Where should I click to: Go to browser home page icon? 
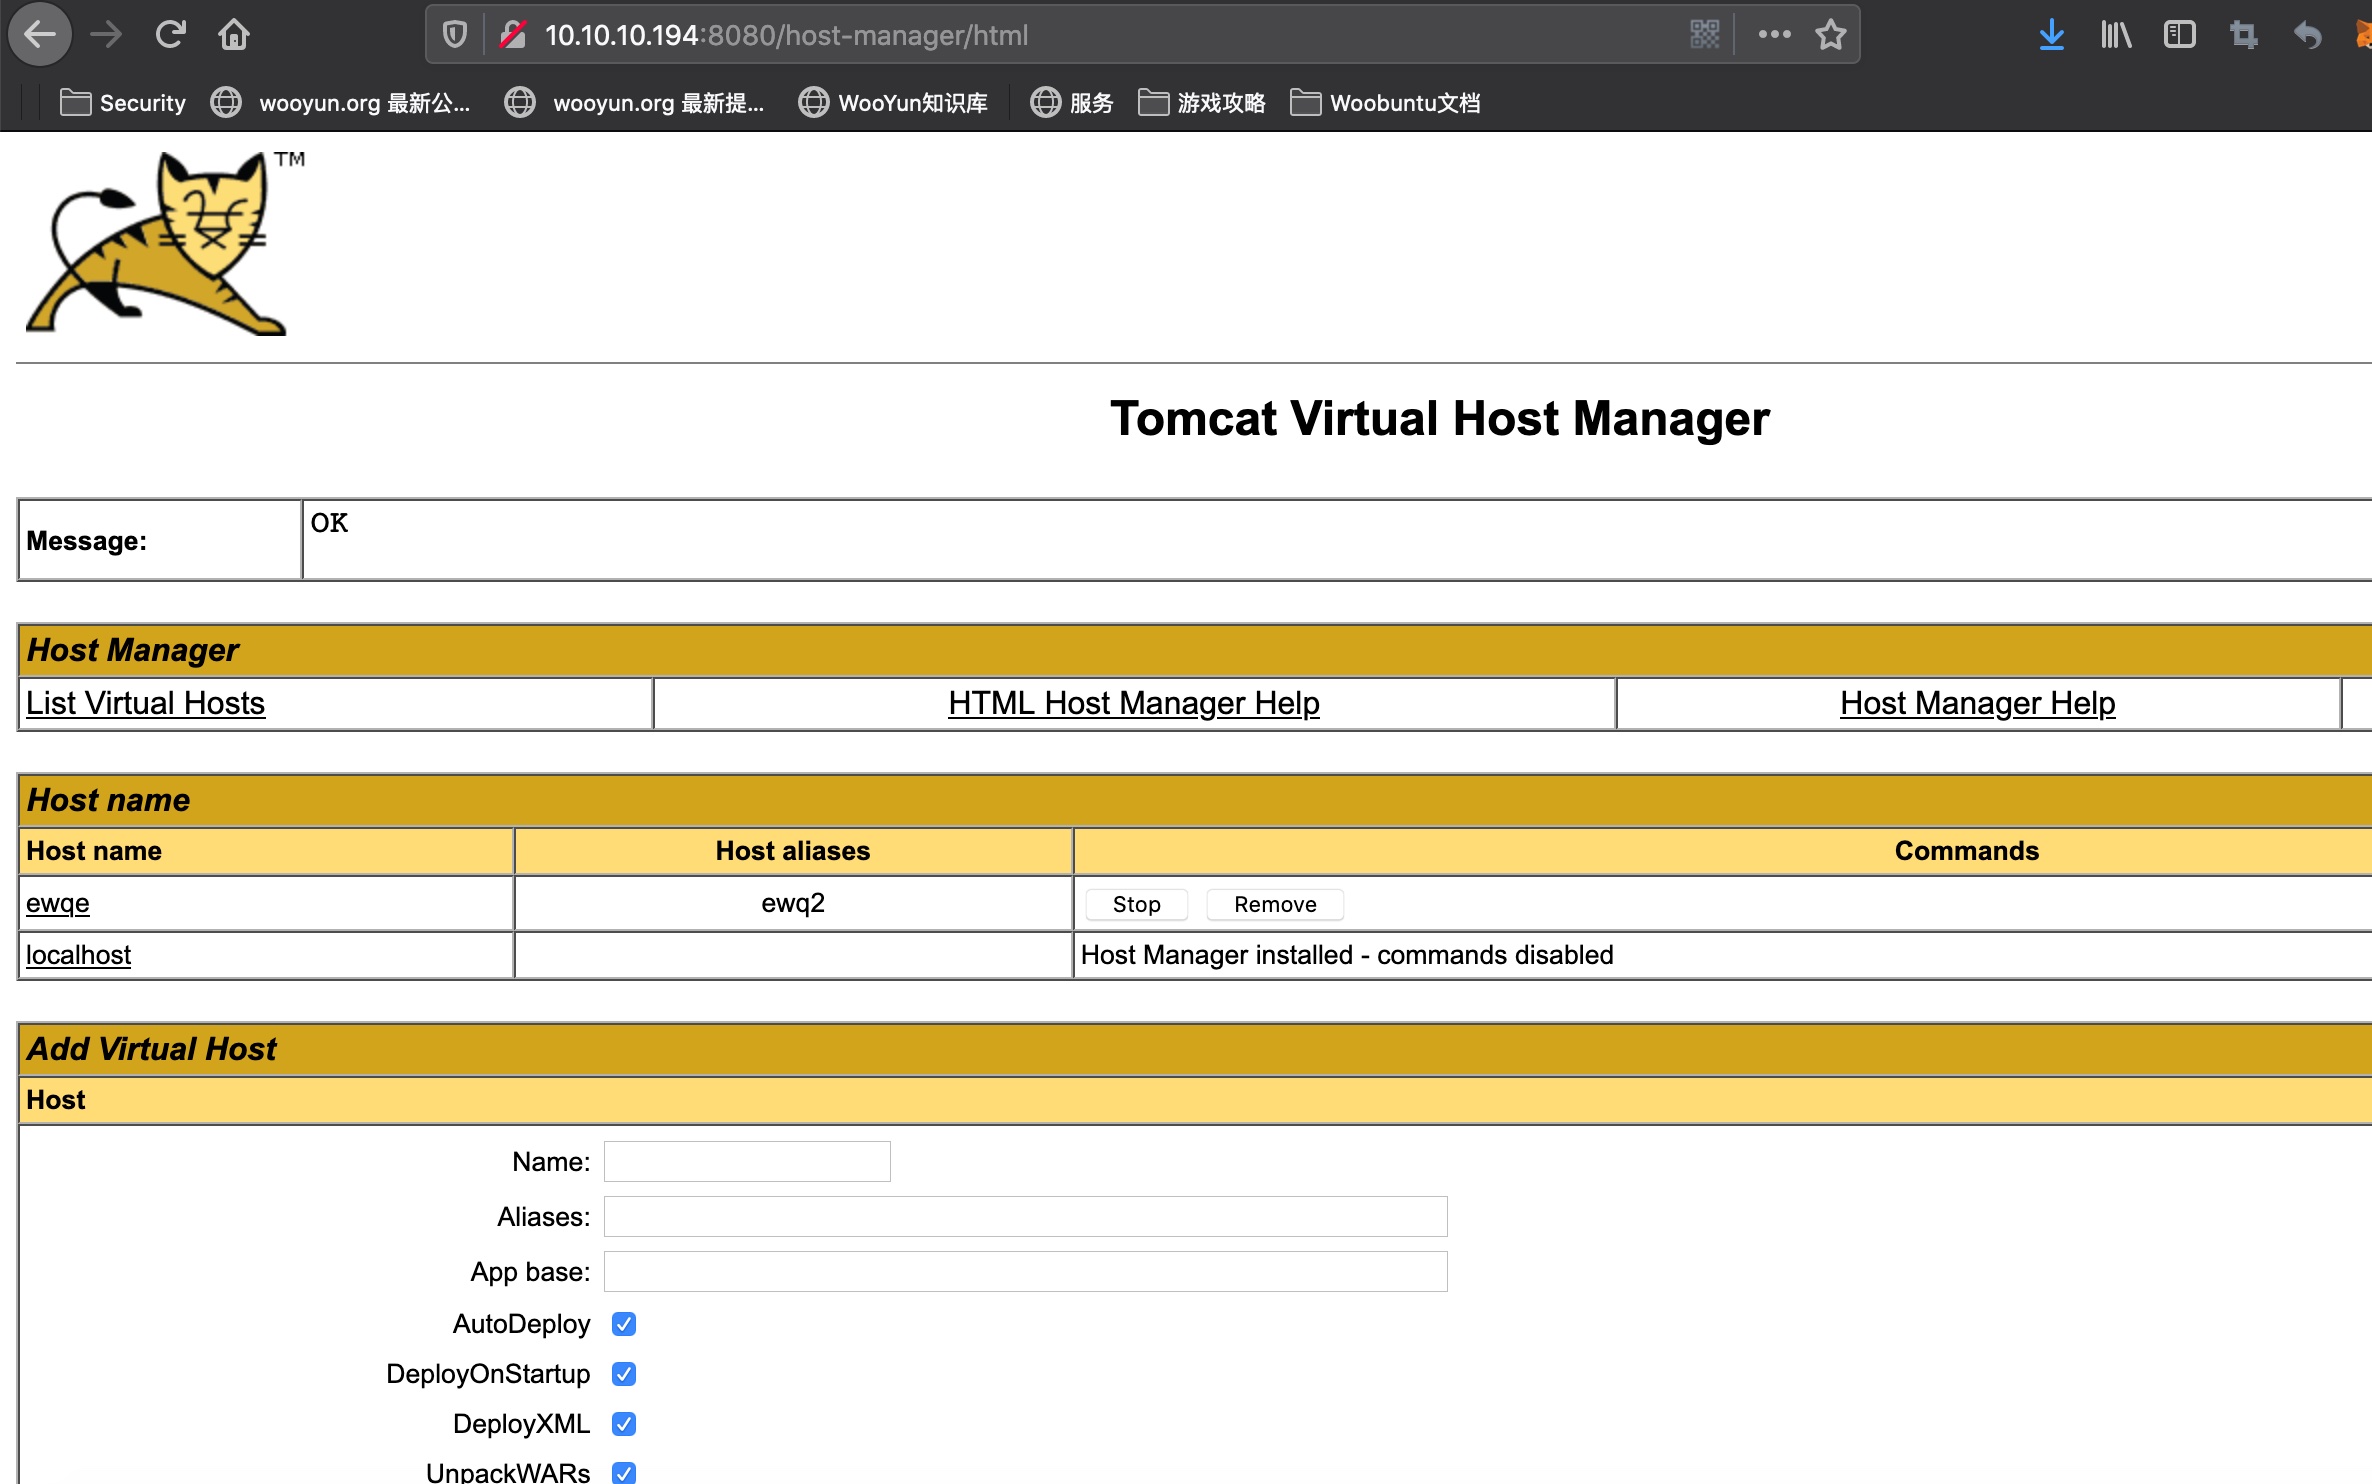[234, 35]
